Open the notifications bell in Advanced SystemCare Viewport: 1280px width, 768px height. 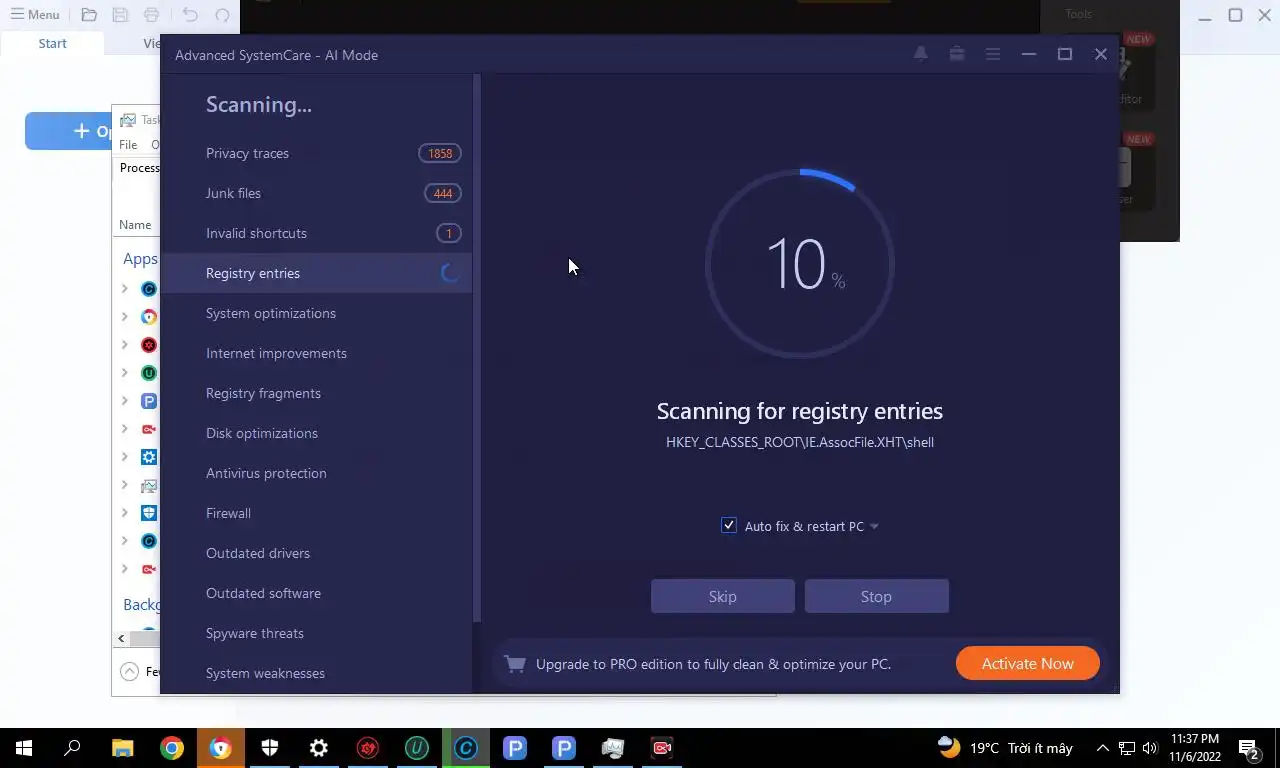tap(921, 54)
